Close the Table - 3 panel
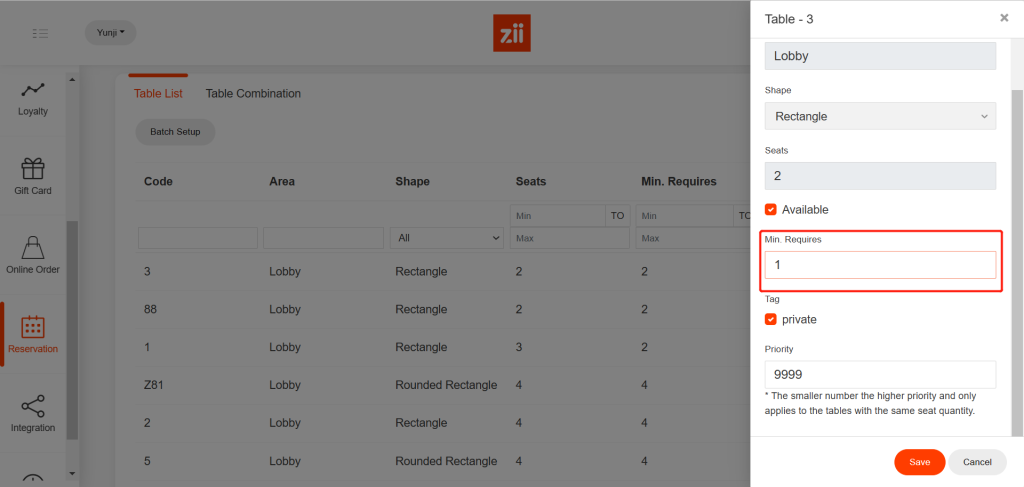 (1004, 18)
